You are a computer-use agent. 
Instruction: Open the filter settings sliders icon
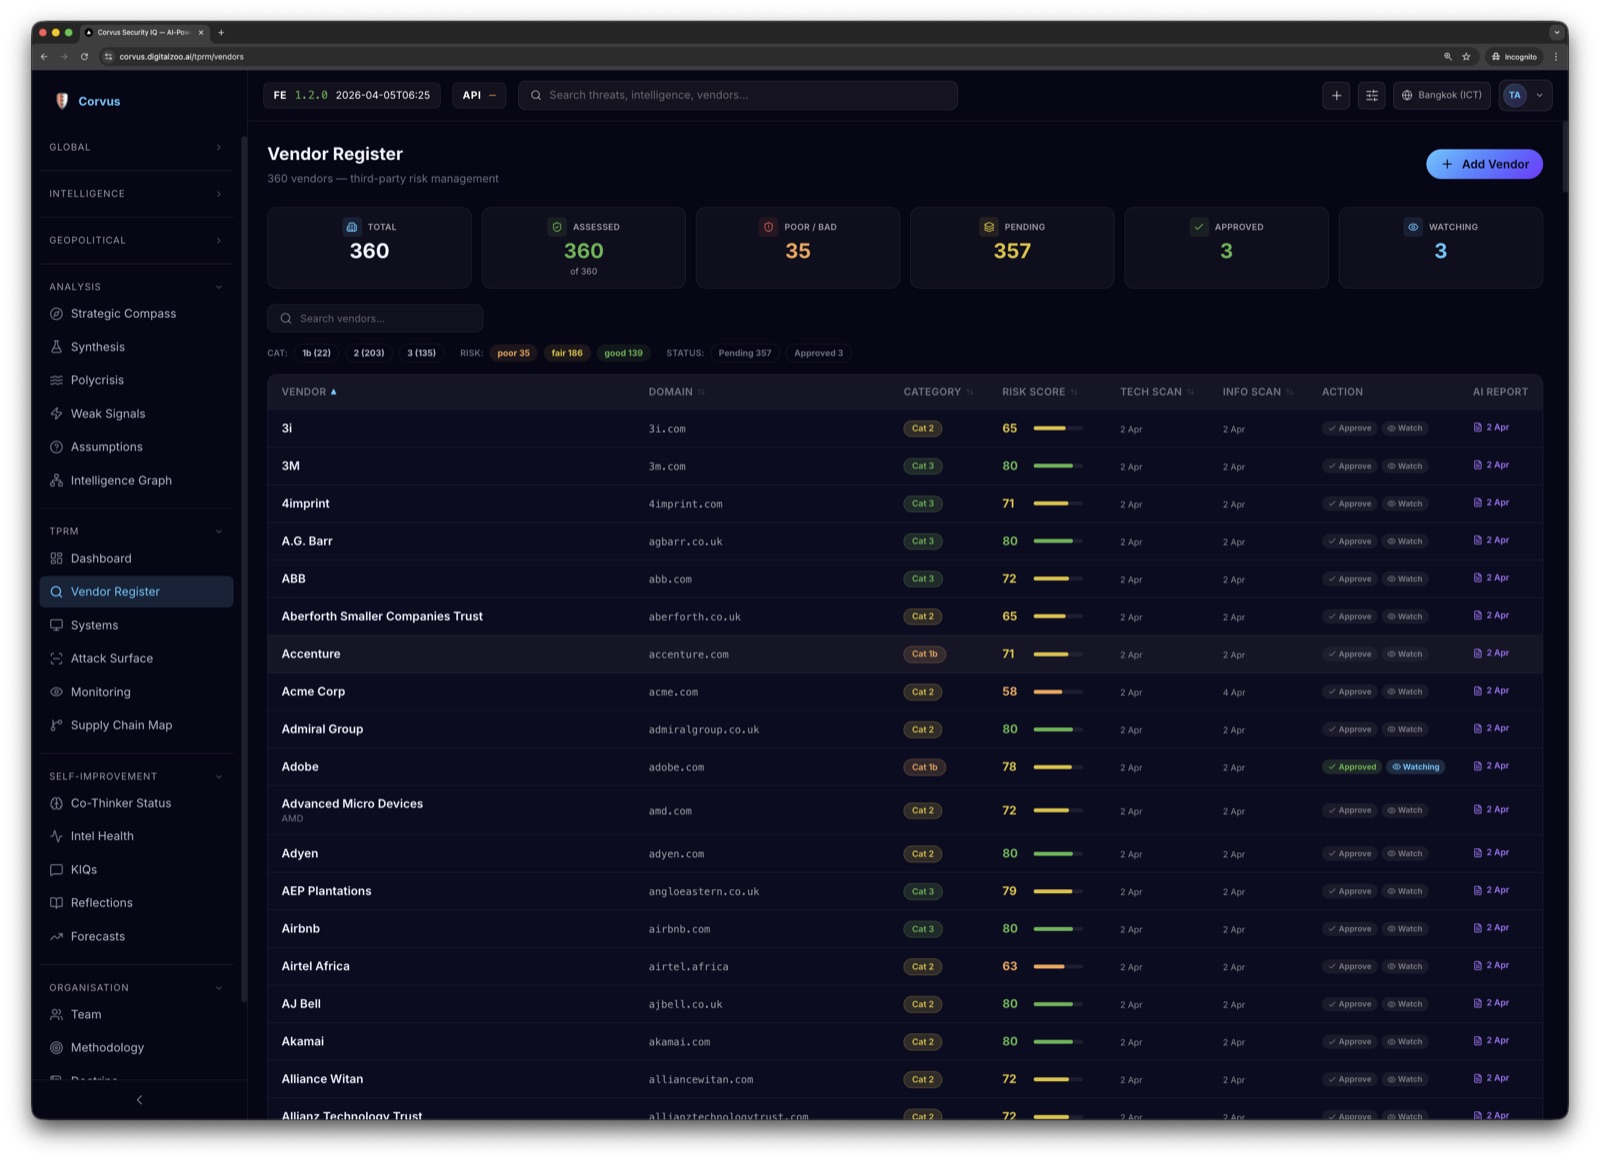[1372, 95]
